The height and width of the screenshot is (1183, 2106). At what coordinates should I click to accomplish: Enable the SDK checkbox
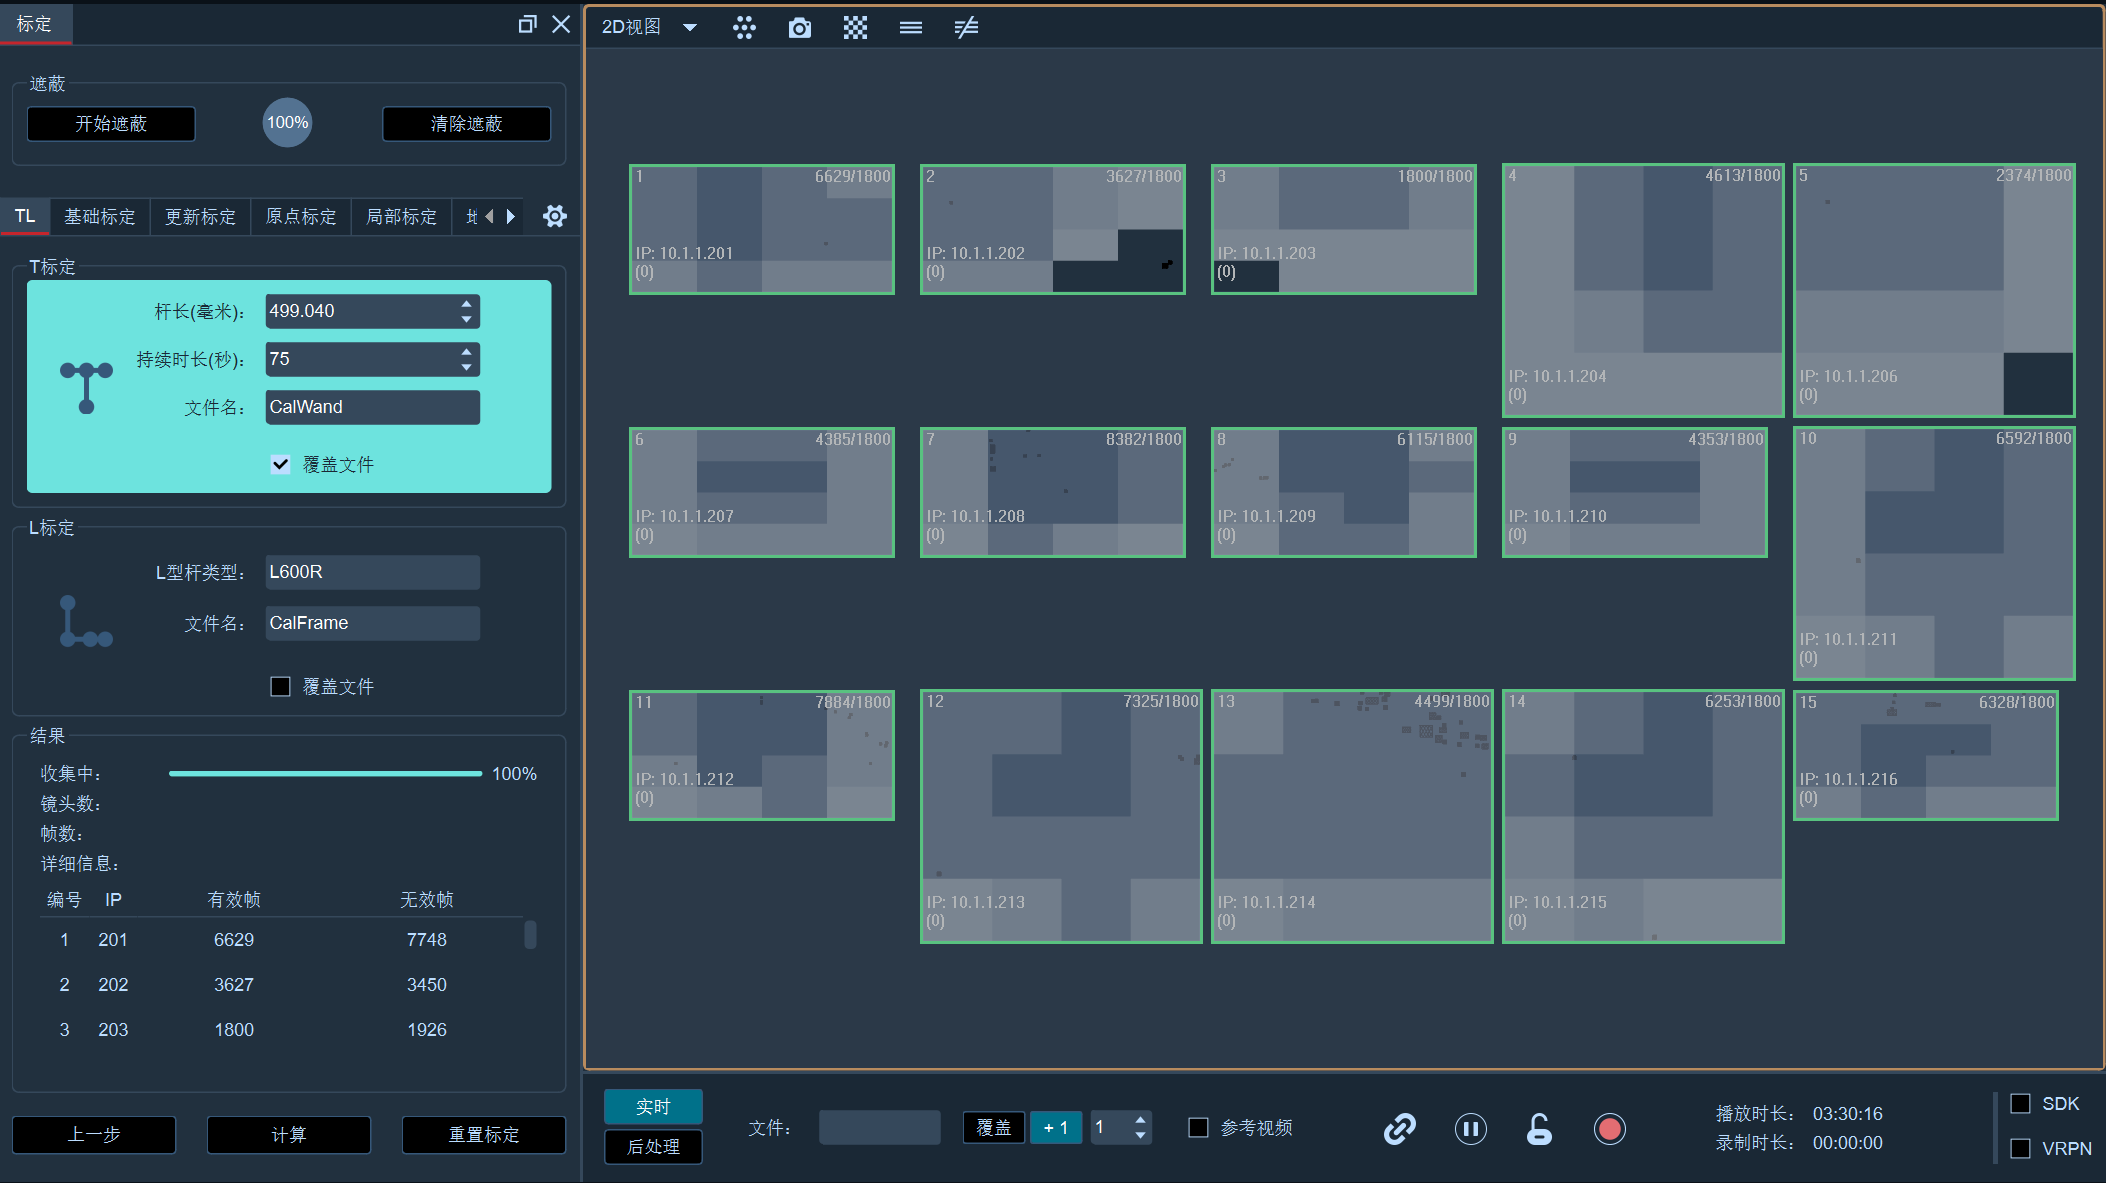pos(2020,1103)
